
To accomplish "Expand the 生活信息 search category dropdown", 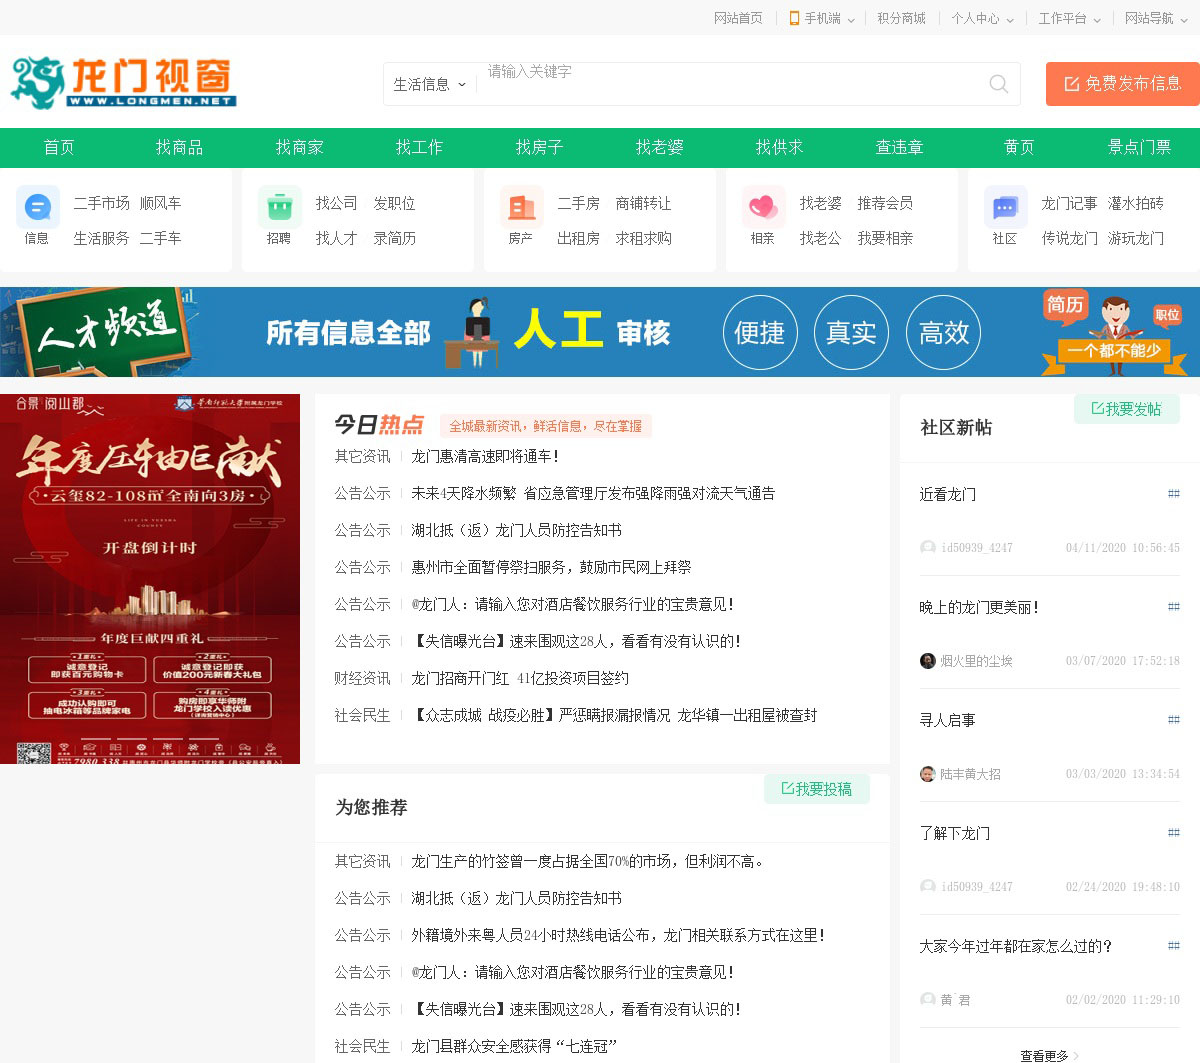I will [430, 85].
